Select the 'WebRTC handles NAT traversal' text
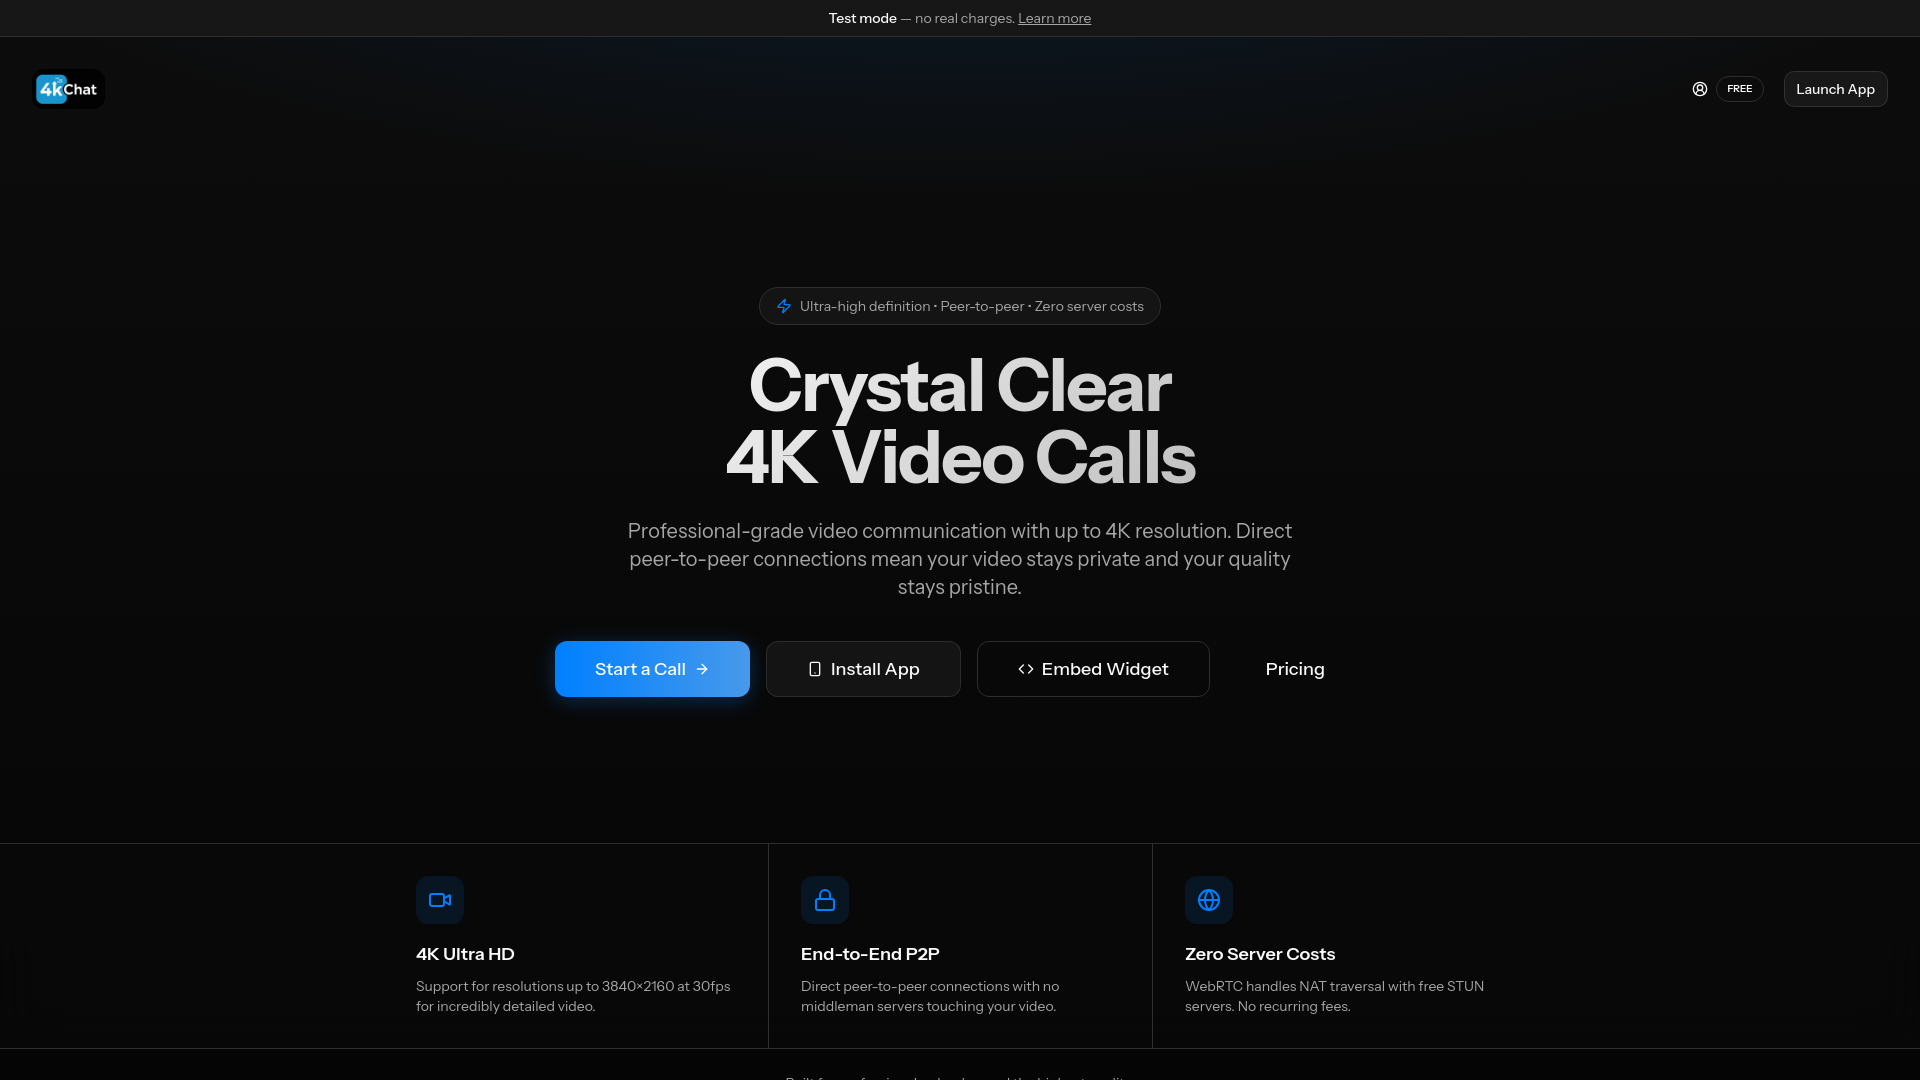Viewport: 1920px width, 1080px height. (x=1334, y=996)
